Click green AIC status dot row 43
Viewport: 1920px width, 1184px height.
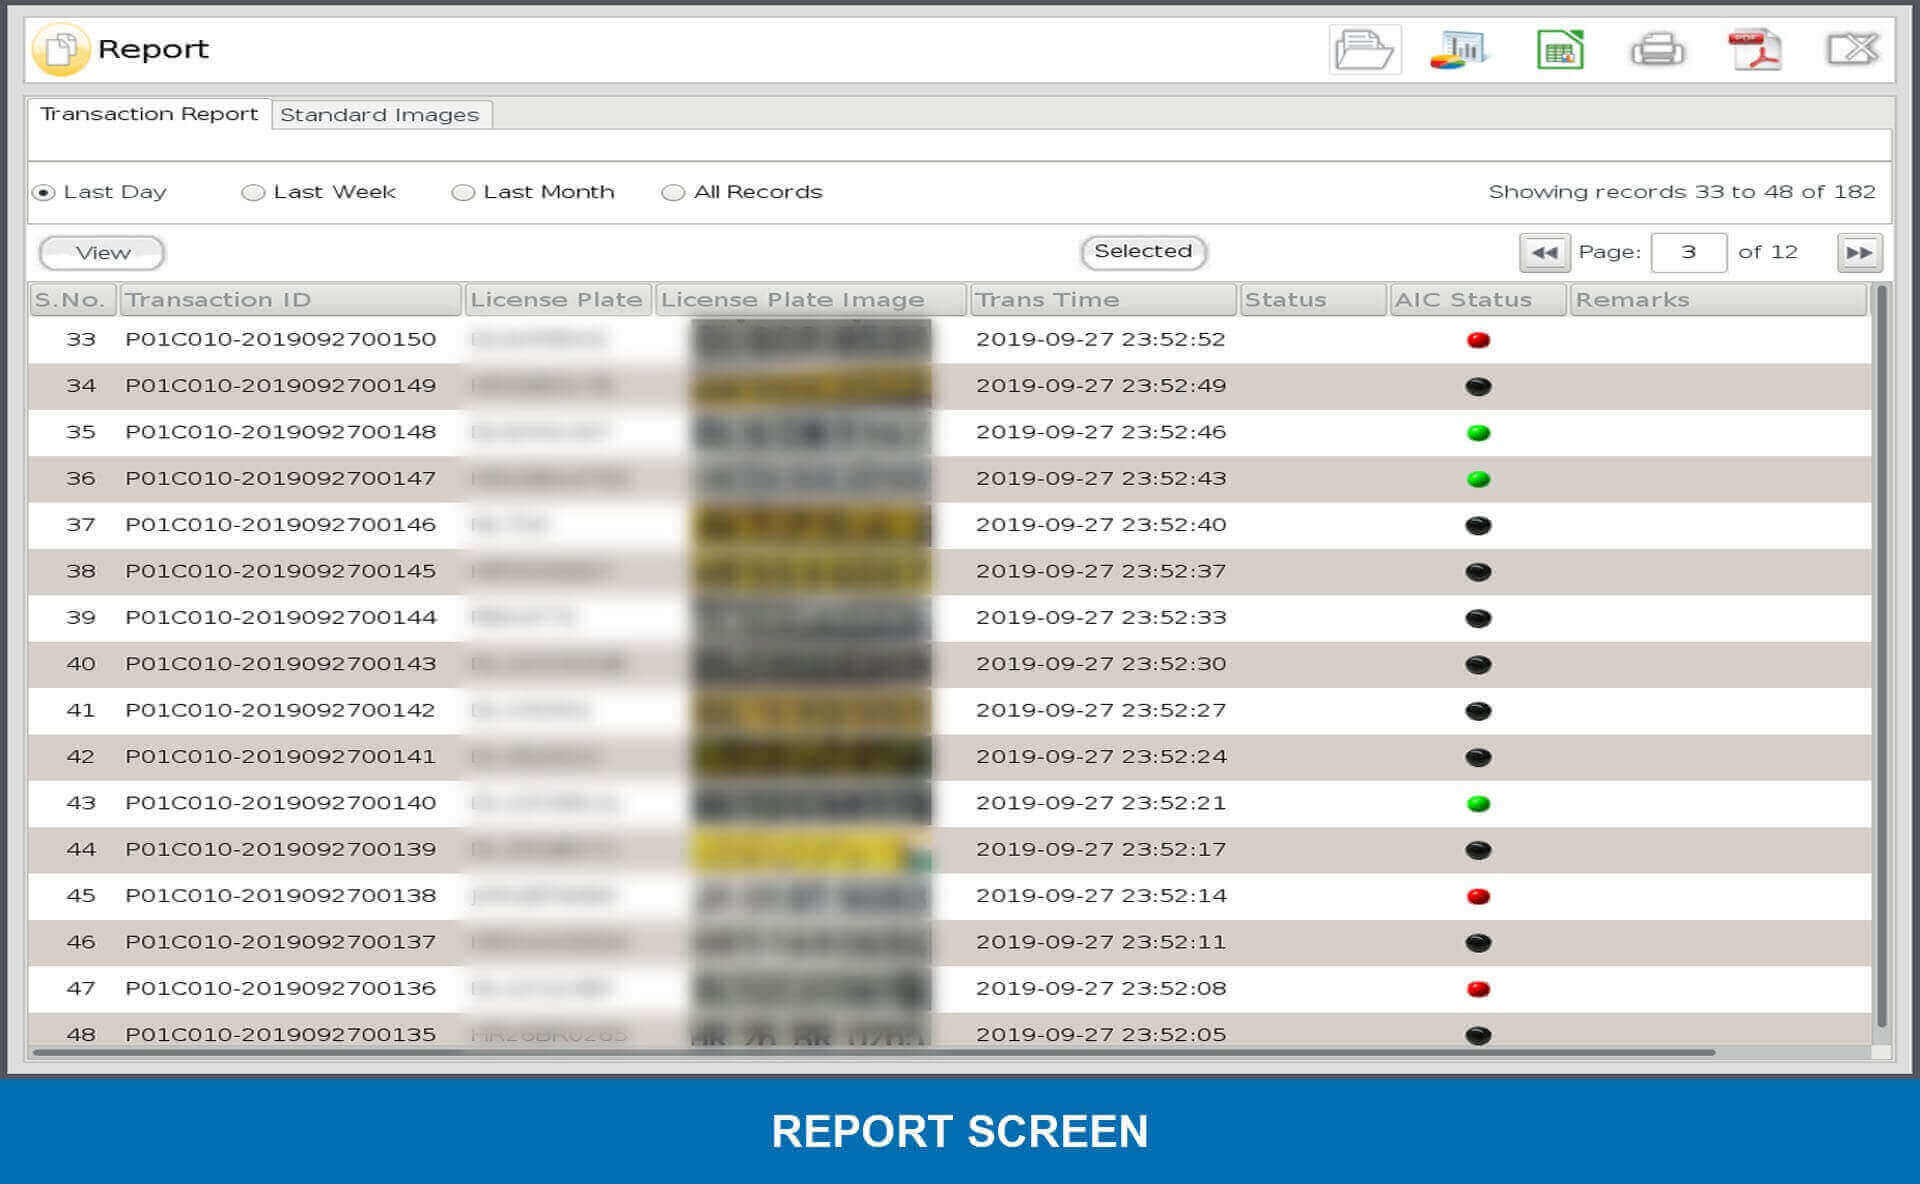tap(1478, 804)
